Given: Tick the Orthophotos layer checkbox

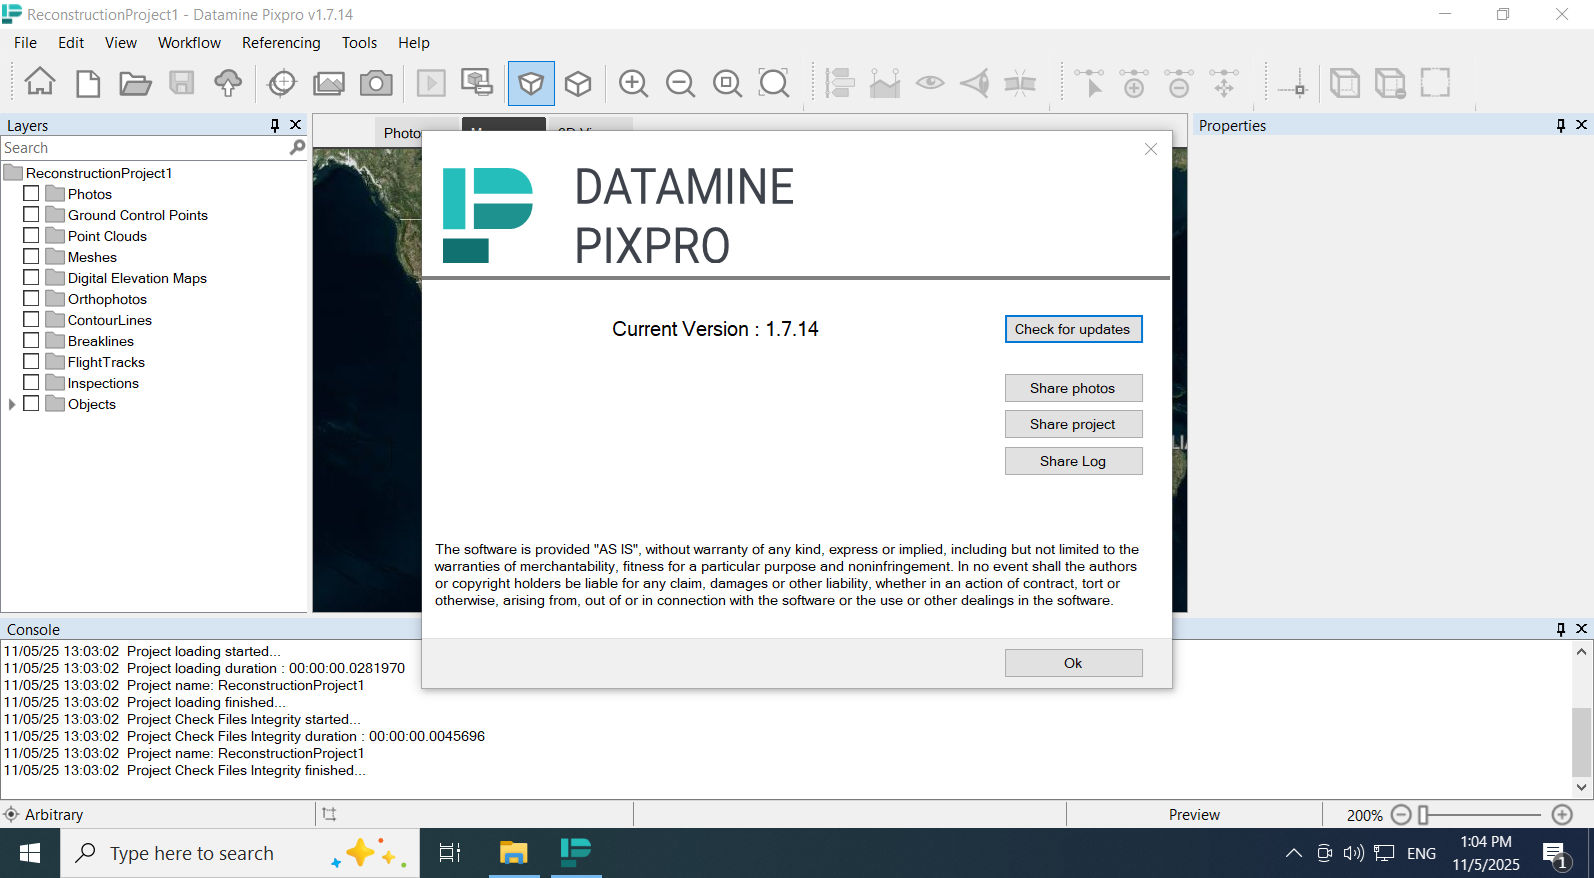Looking at the screenshot, I should coord(31,299).
